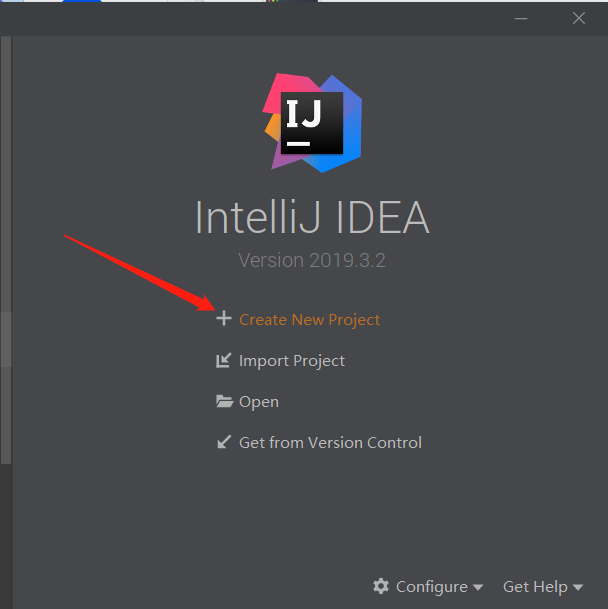Image resolution: width=608 pixels, height=609 pixels.
Task: Click the IntelliJ IDEA logo
Action: pos(311,122)
